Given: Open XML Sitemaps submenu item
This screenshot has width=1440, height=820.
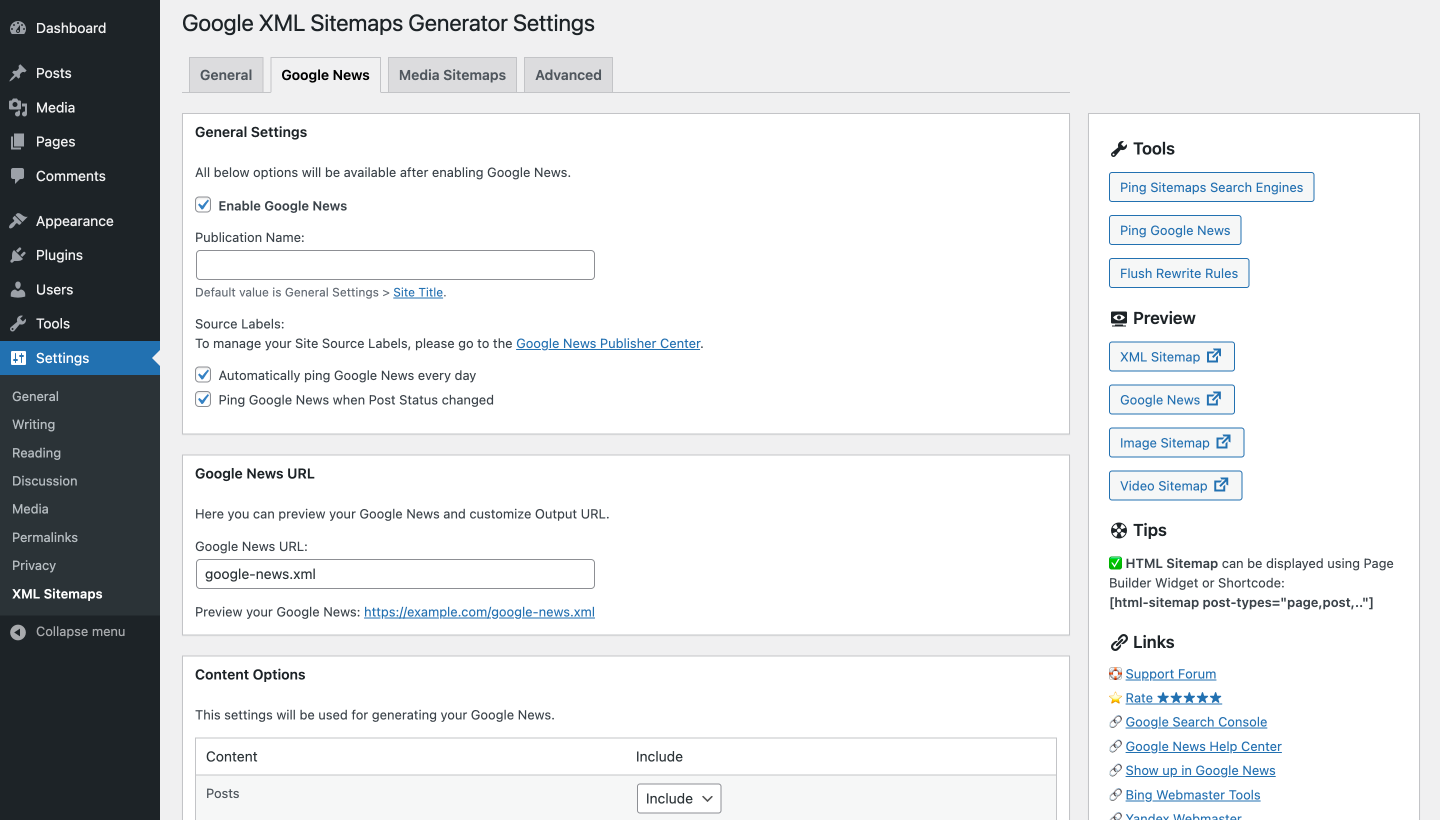Looking at the screenshot, I should (57, 594).
